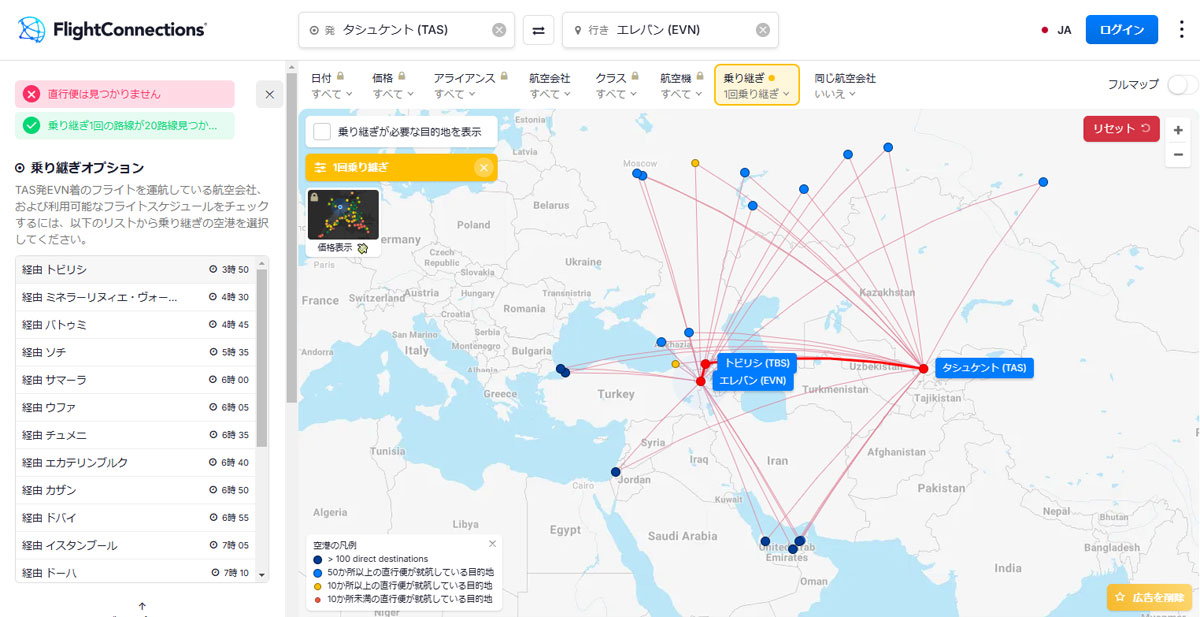Select the 経由 エカテリンブルク connection option
This screenshot has width=1200, height=617.
[136, 462]
